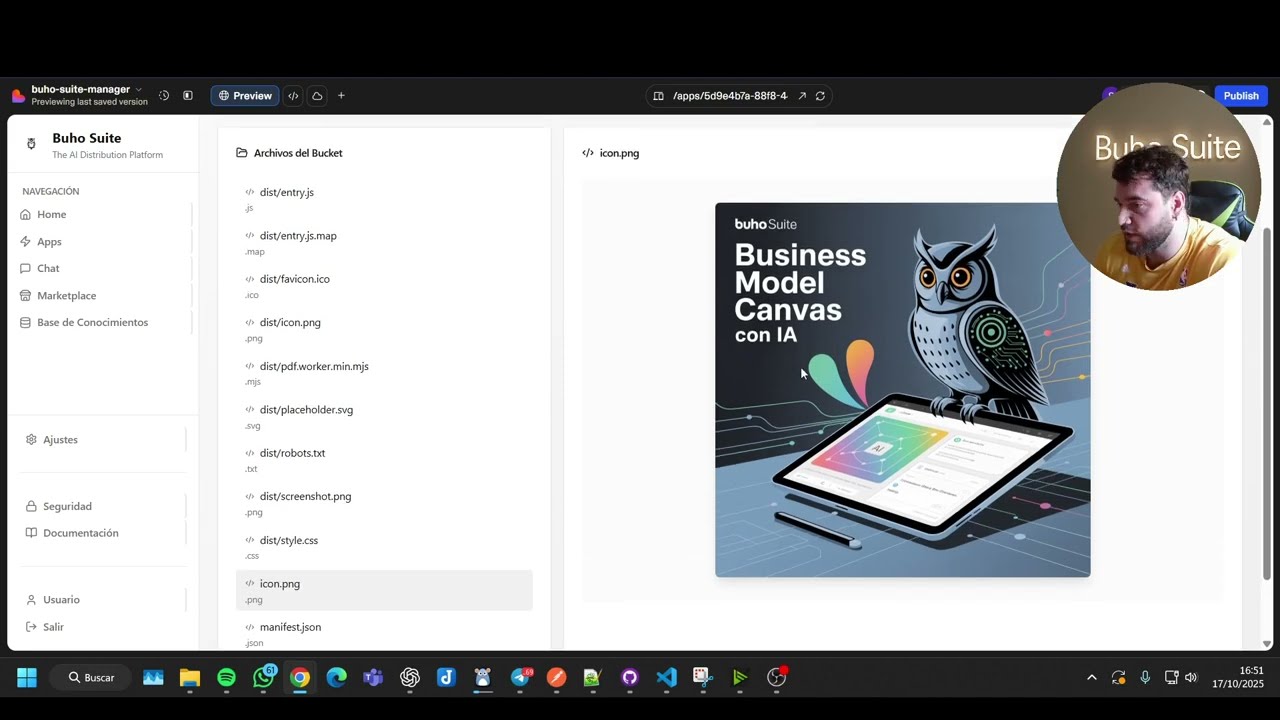
Task: Click the Archivos del Bucket folder icon
Action: [241, 153]
